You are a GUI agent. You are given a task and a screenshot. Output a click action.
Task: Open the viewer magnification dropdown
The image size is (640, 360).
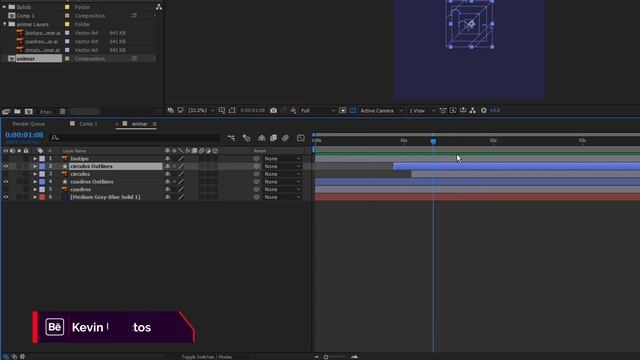pos(201,111)
